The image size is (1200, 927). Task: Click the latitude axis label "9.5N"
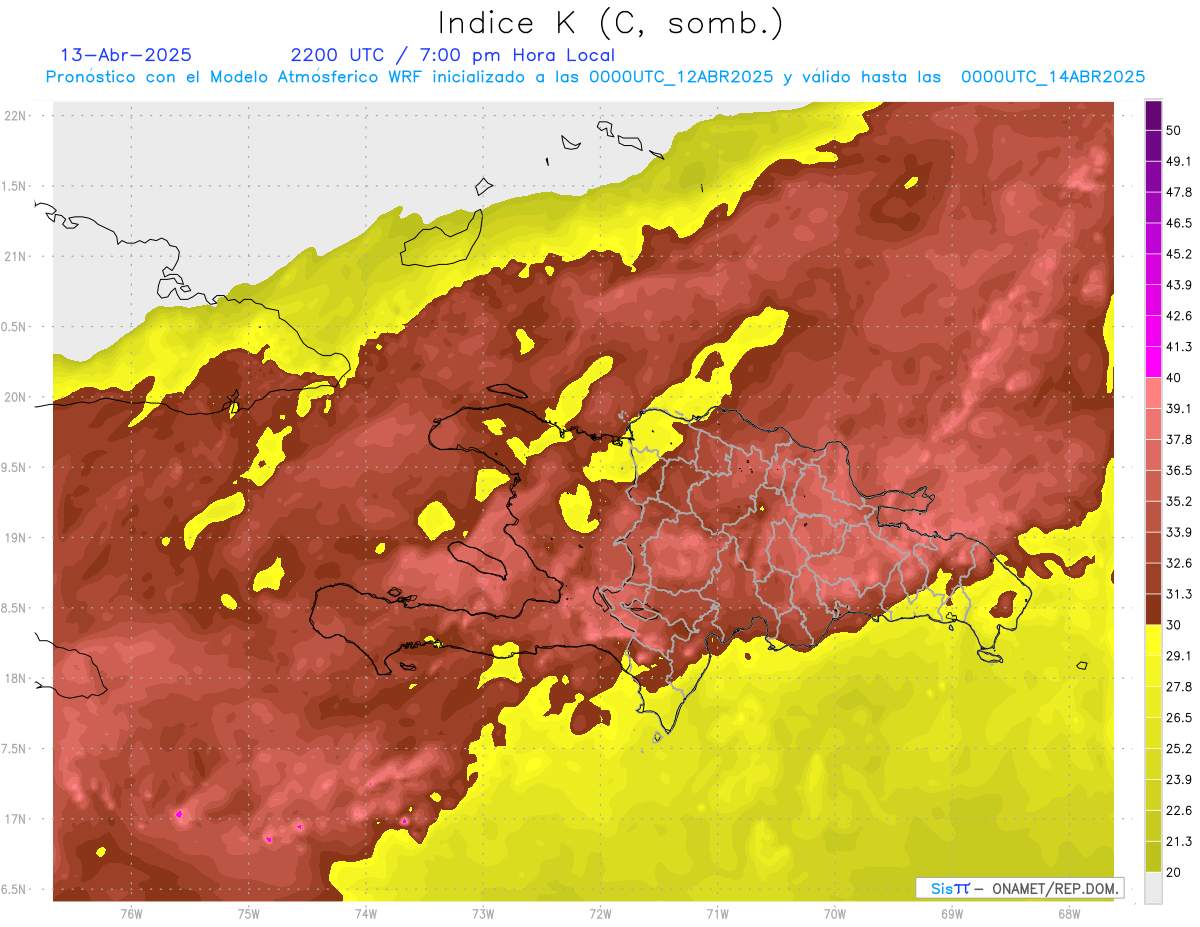(x=15, y=467)
